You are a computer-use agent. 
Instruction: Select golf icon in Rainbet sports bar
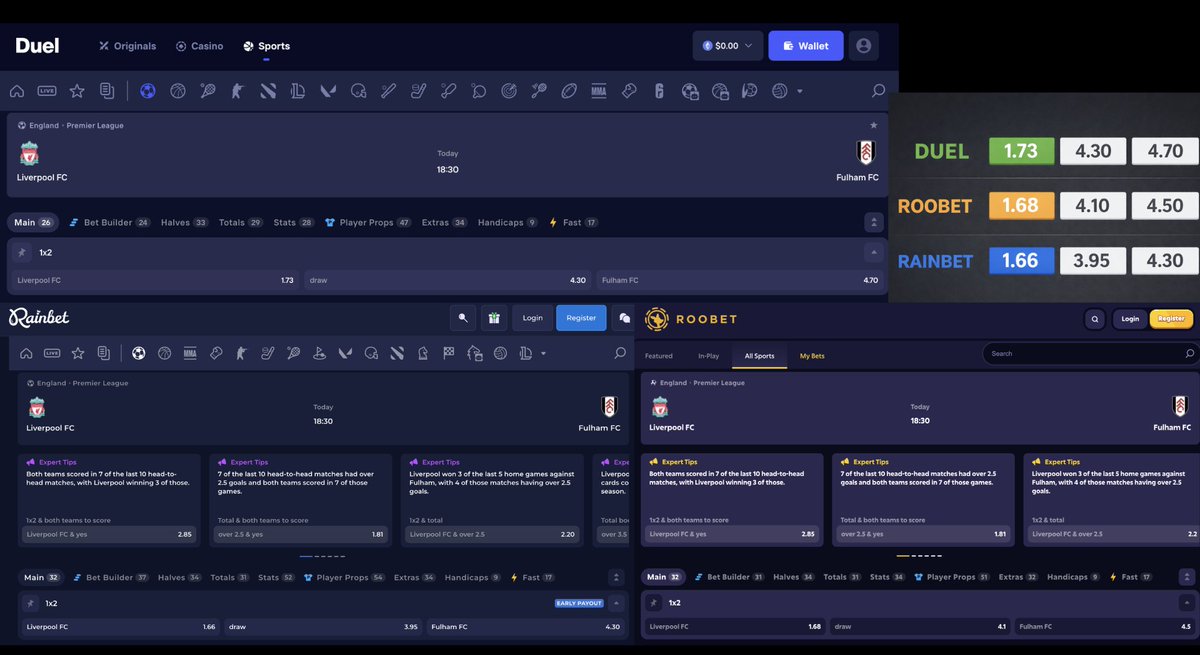coord(320,353)
